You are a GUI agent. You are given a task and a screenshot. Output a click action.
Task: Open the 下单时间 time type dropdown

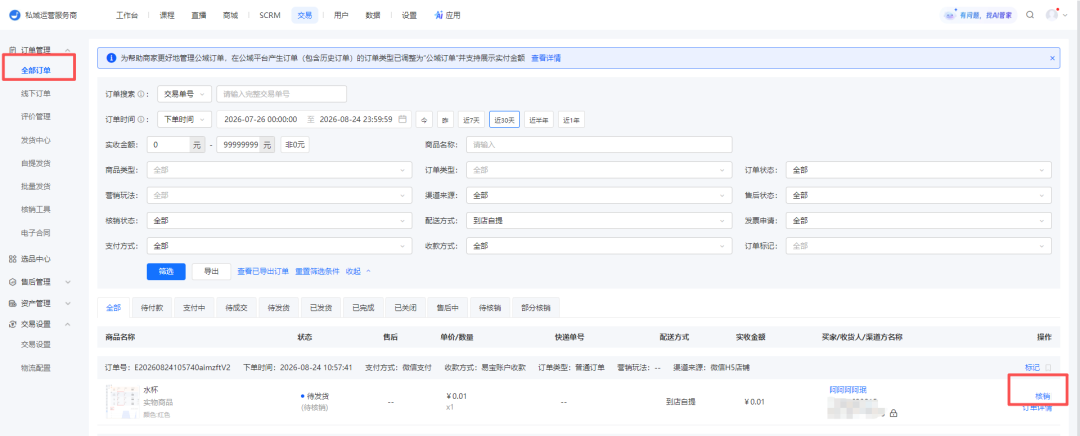(185, 119)
